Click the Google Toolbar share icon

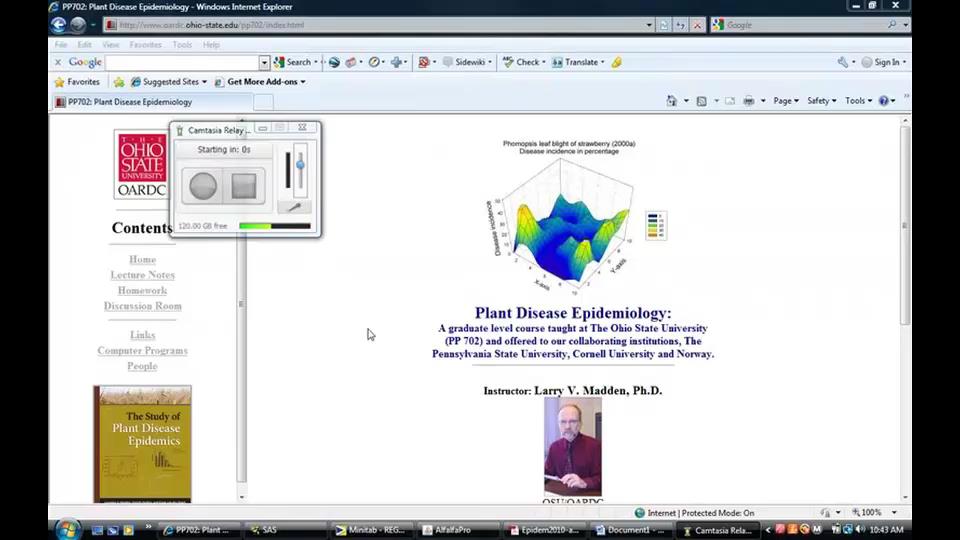(351, 62)
